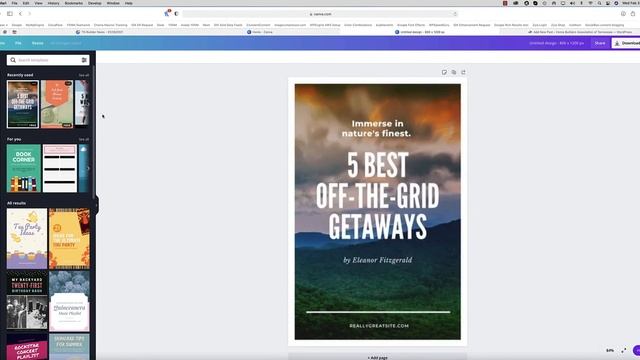Click the Add page button below the canvas
640x360 pixels.
(x=378, y=357)
